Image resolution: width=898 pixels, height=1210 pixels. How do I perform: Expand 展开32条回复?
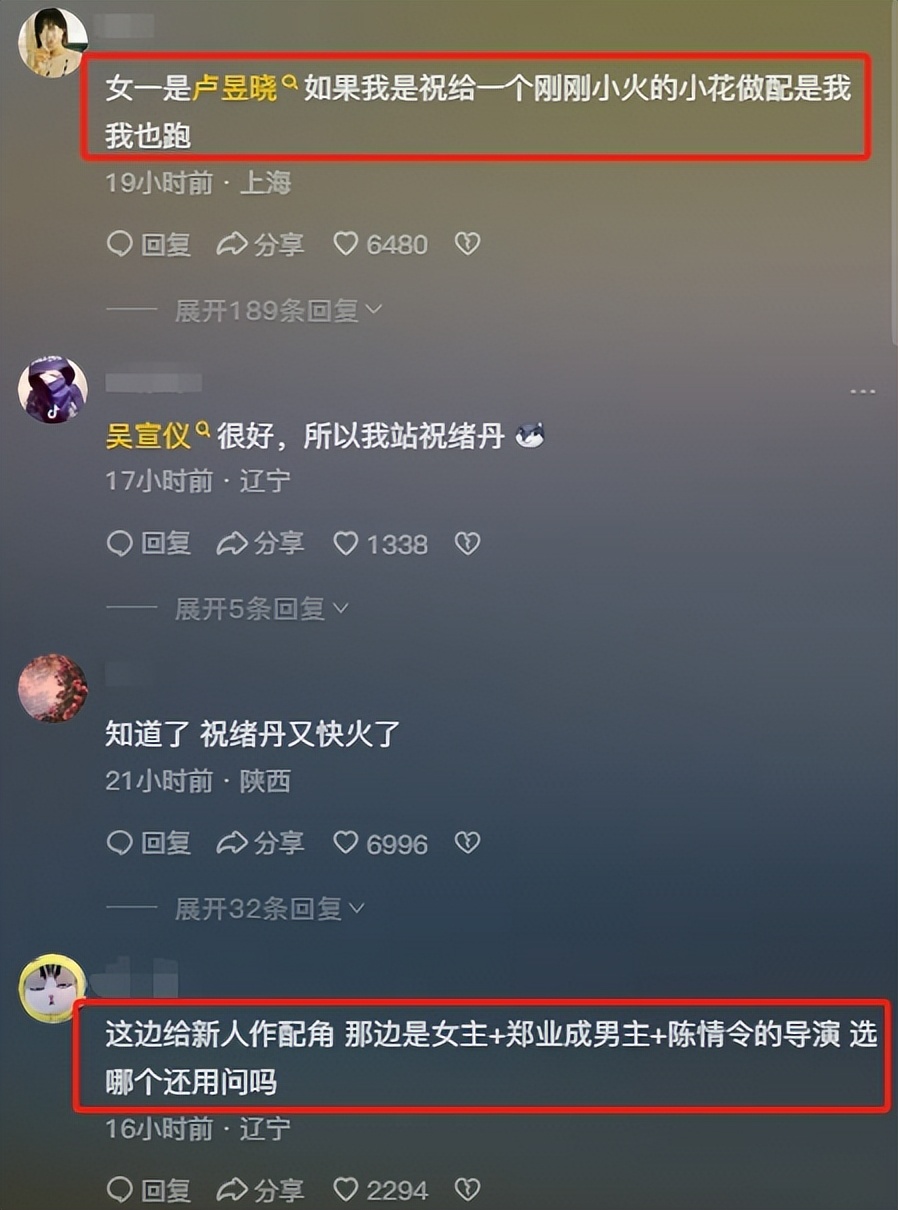coord(270,908)
